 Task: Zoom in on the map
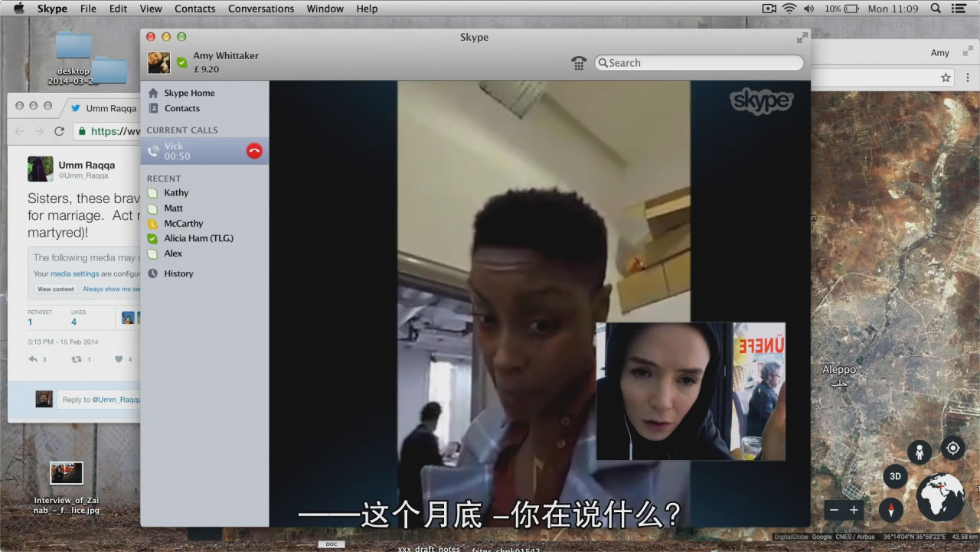pos(854,510)
